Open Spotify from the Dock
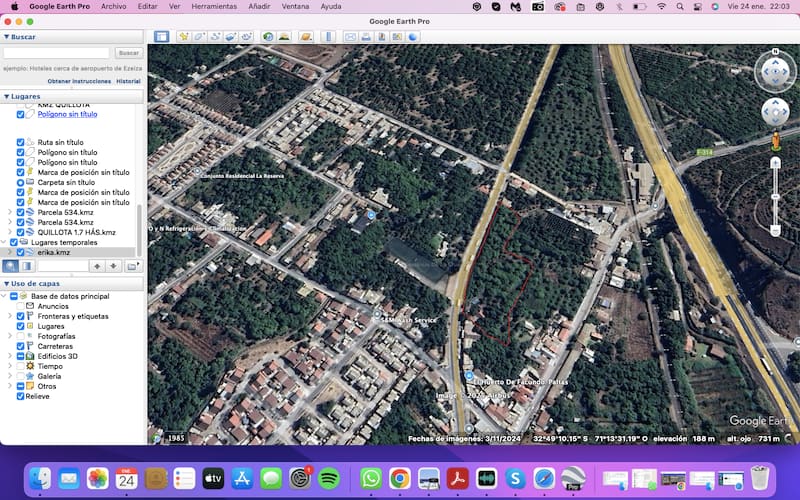The image size is (800, 500). (329, 479)
